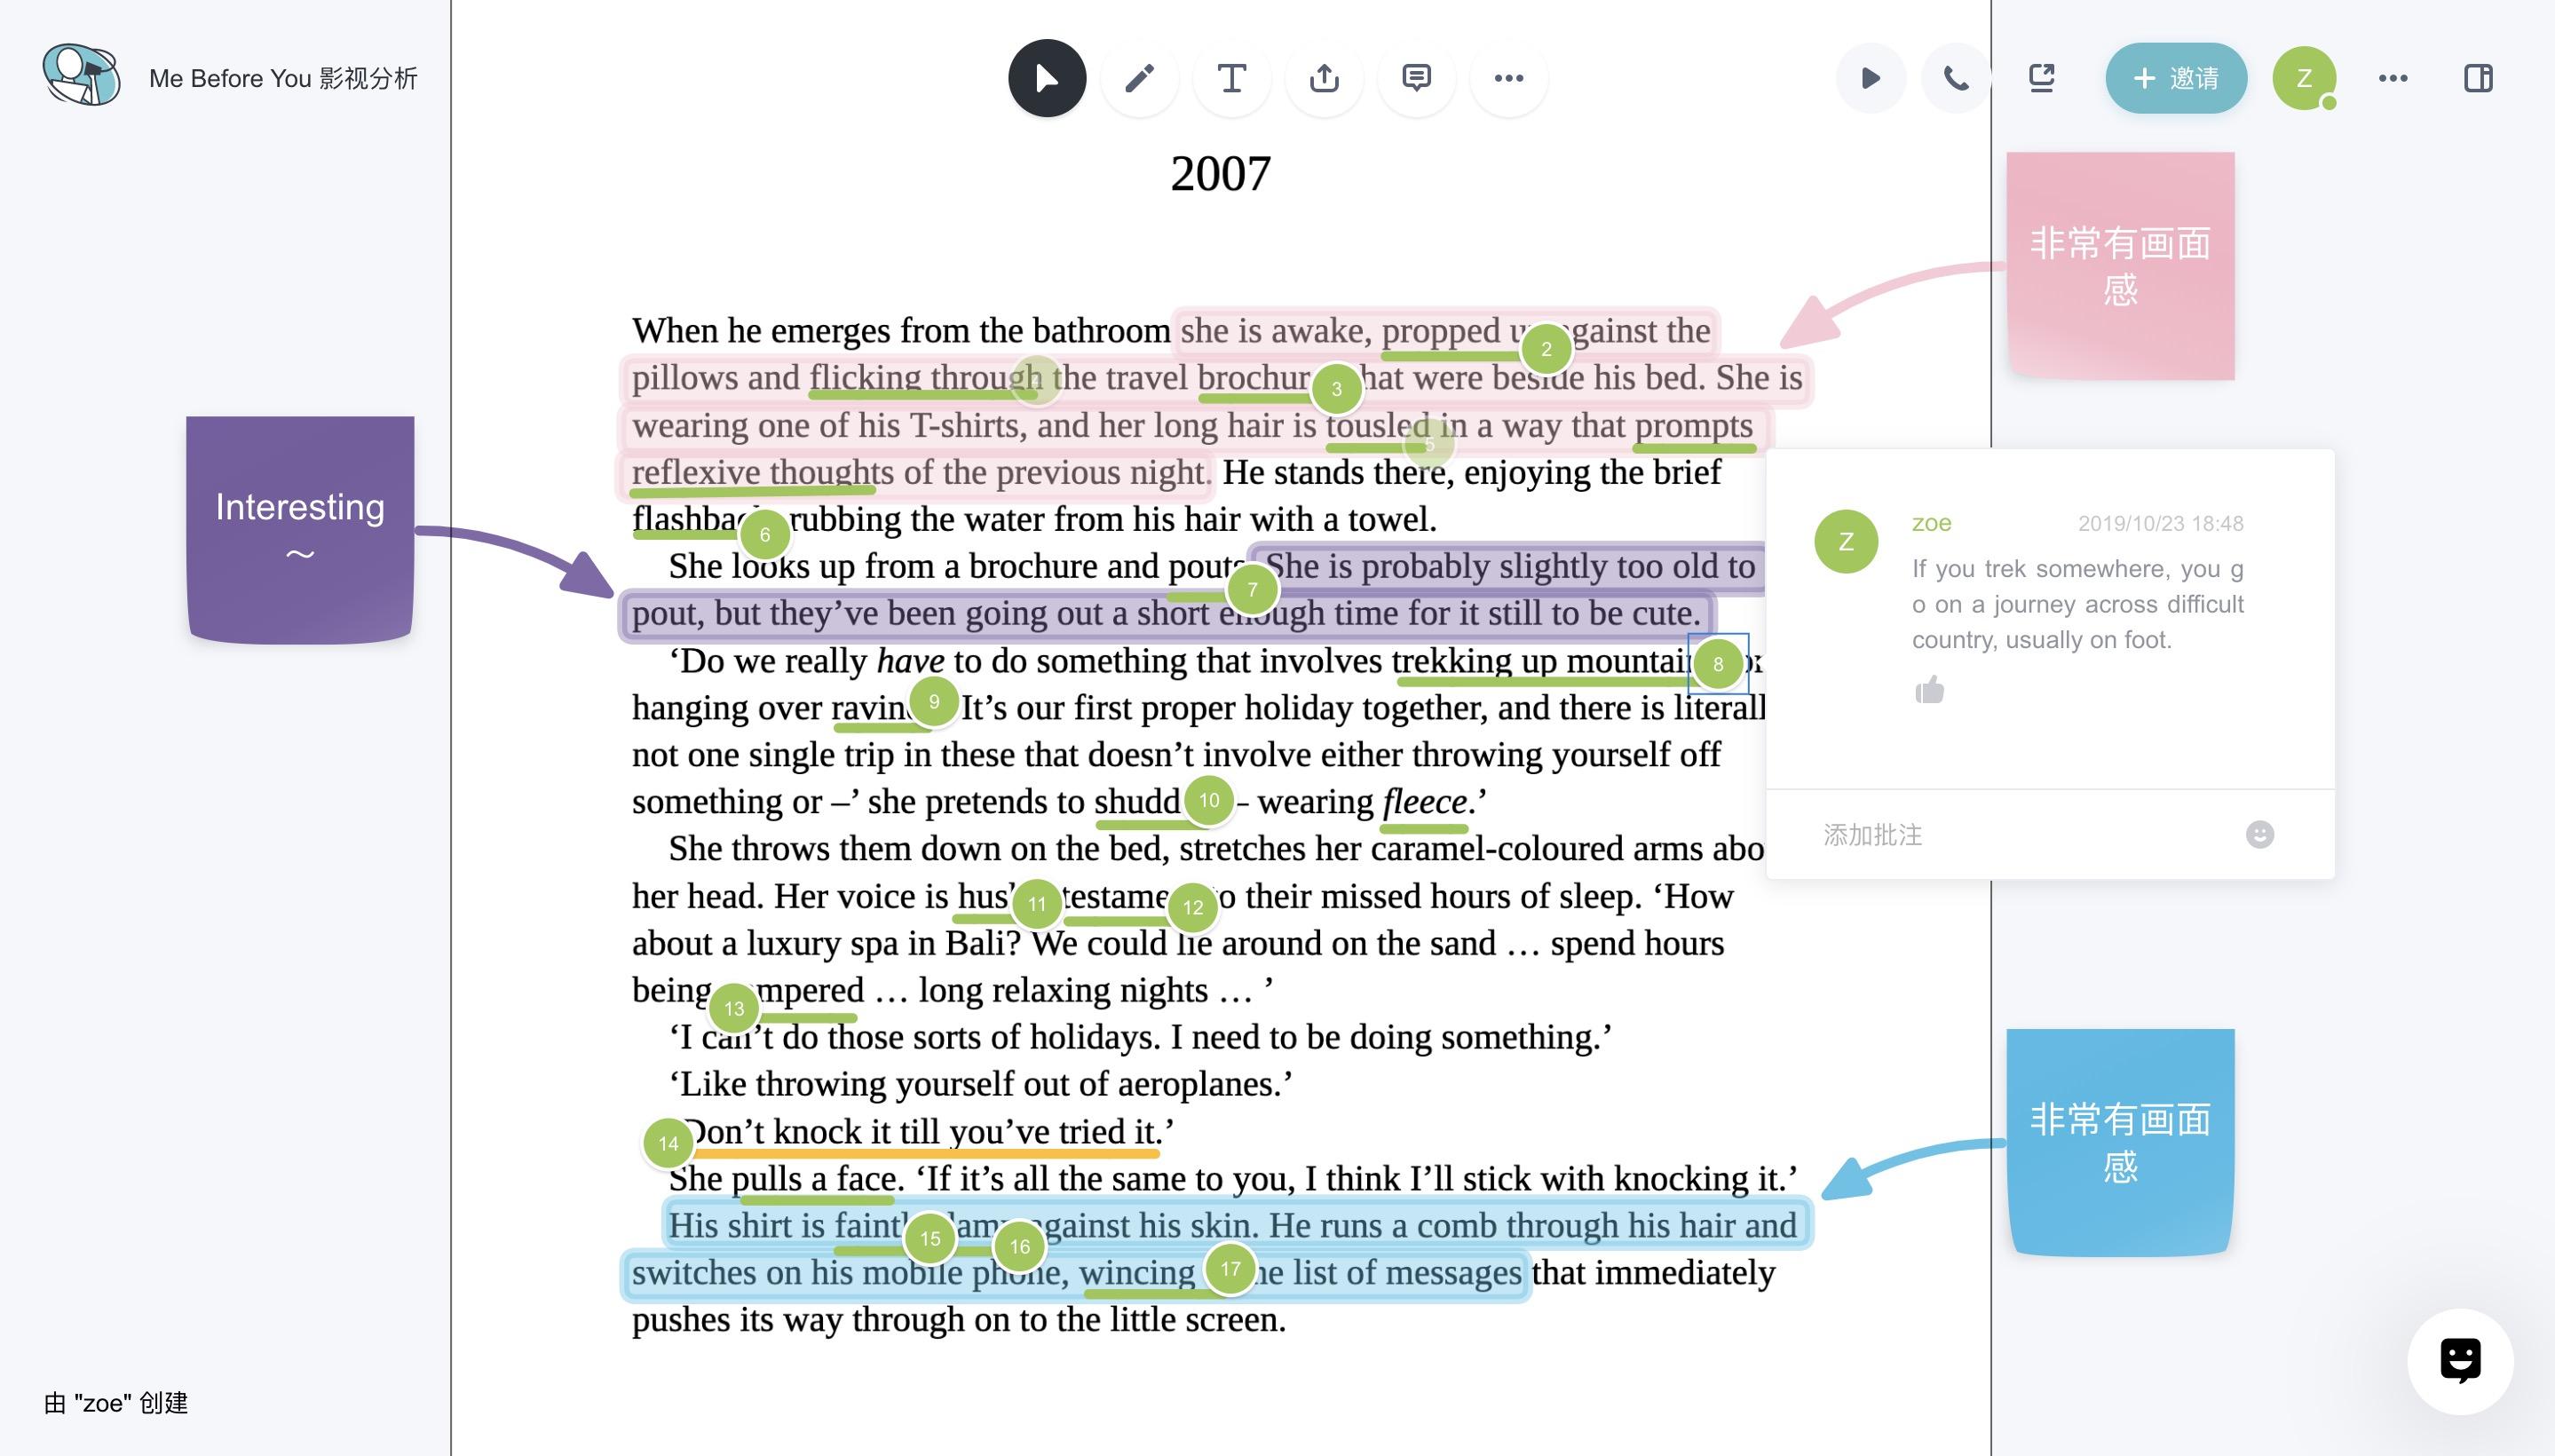Click the emoji icon in comment toolbar
Screen dimensions: 2555x1456
pyautogui.click(x=2264, y=834)
